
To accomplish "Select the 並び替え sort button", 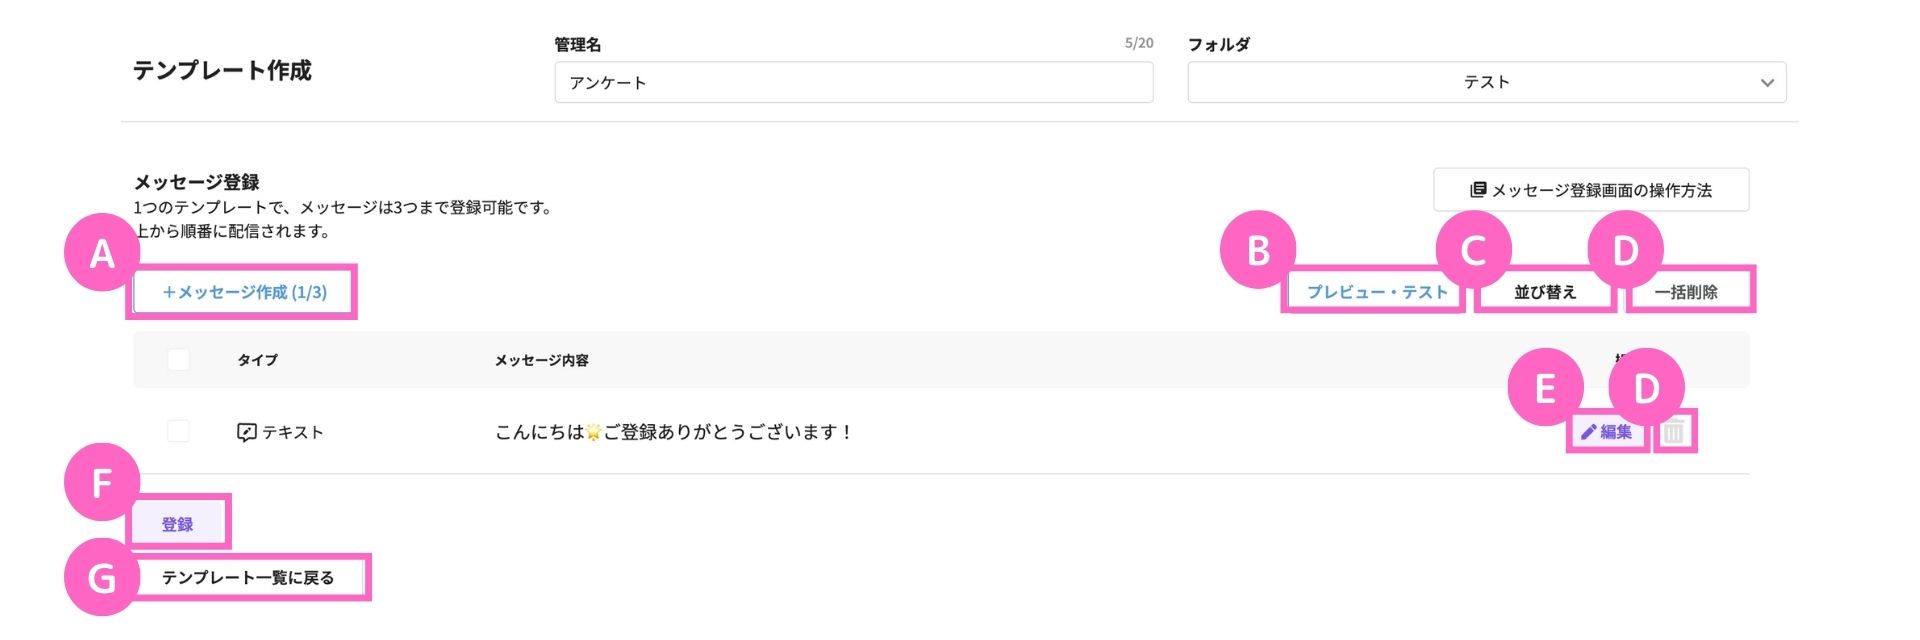I will point(1545,292).
